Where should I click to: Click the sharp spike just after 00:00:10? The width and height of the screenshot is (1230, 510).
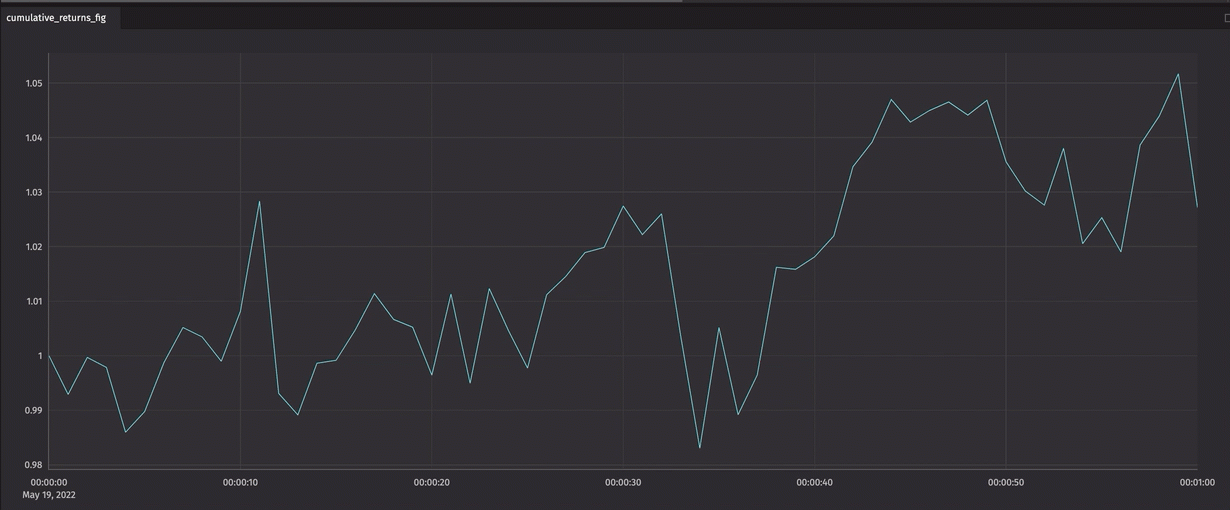259,202
